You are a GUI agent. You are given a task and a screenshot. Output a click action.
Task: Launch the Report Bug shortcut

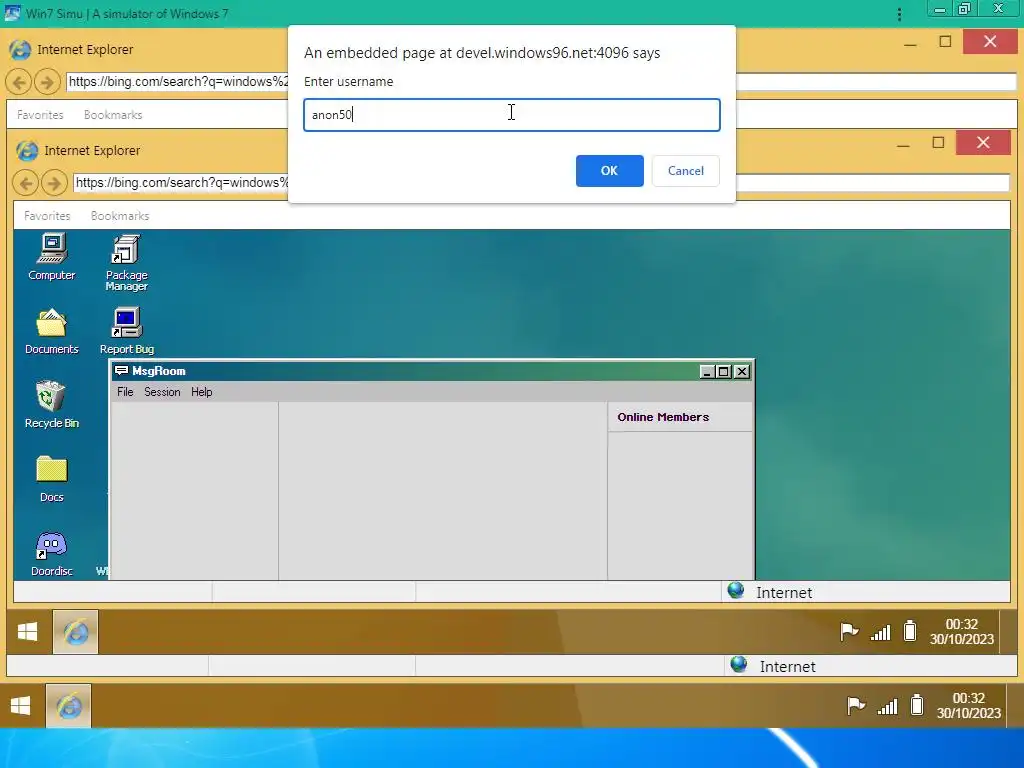(127, 332)
